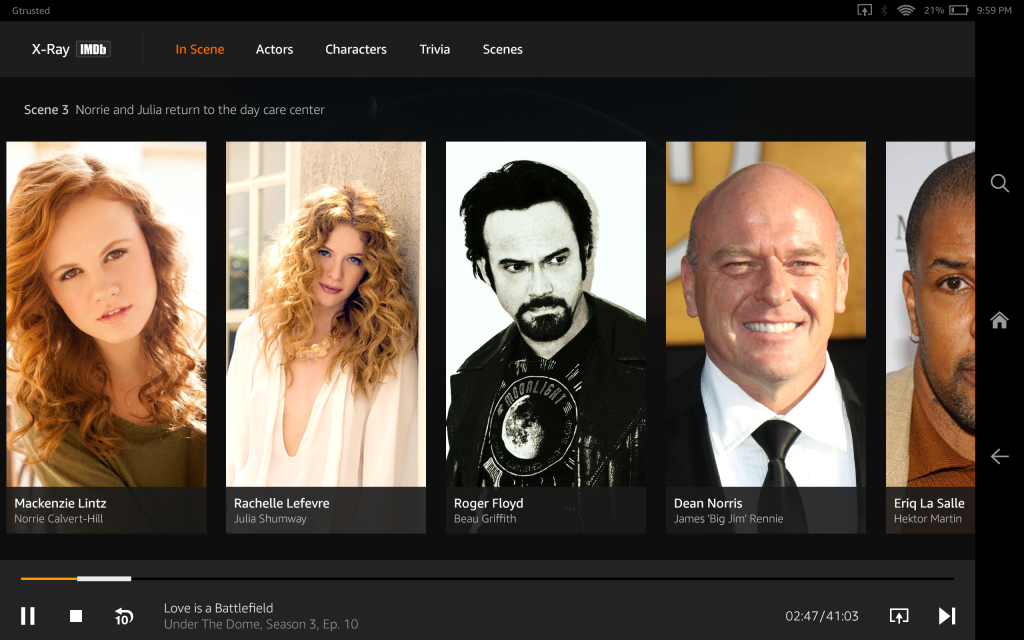The width and height of the screenshot is (1024, 640).
Task: Click the Gtrusted status bar label
Action: coord(31,10)
